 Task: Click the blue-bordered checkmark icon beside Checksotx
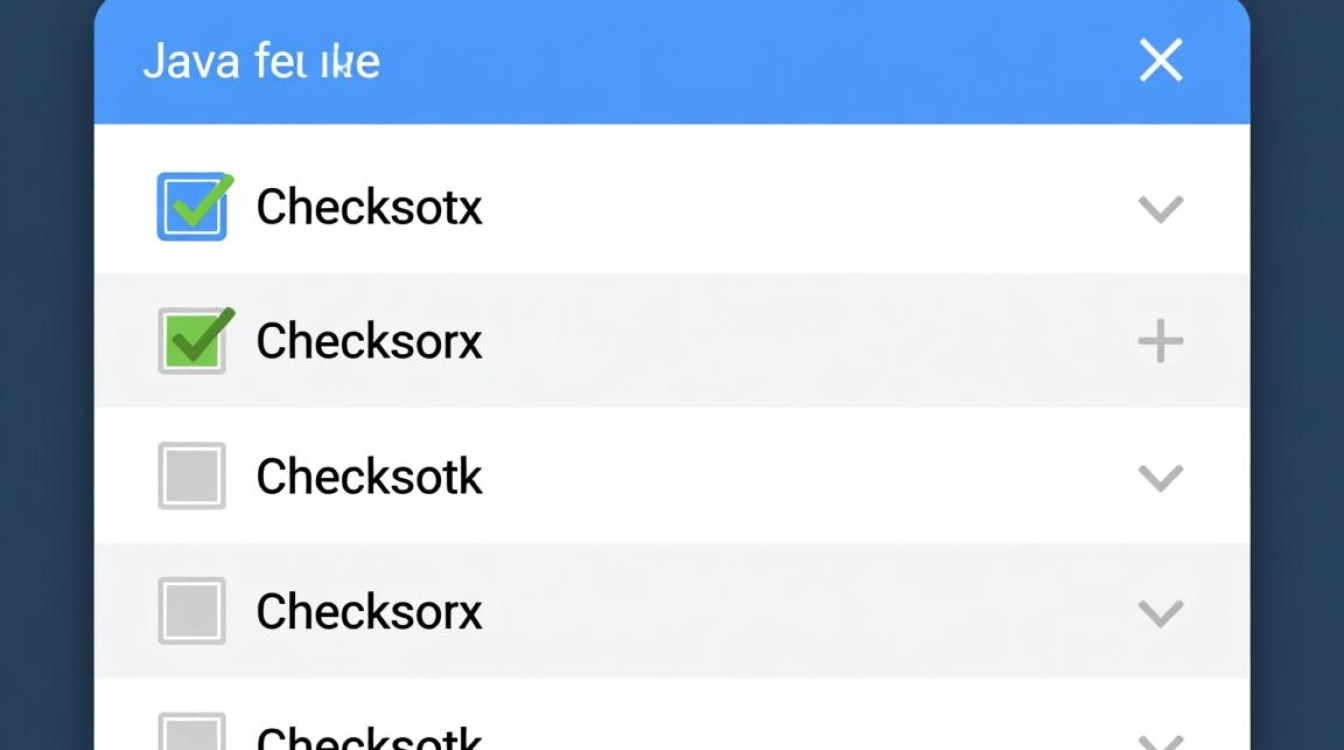point(191,207)
